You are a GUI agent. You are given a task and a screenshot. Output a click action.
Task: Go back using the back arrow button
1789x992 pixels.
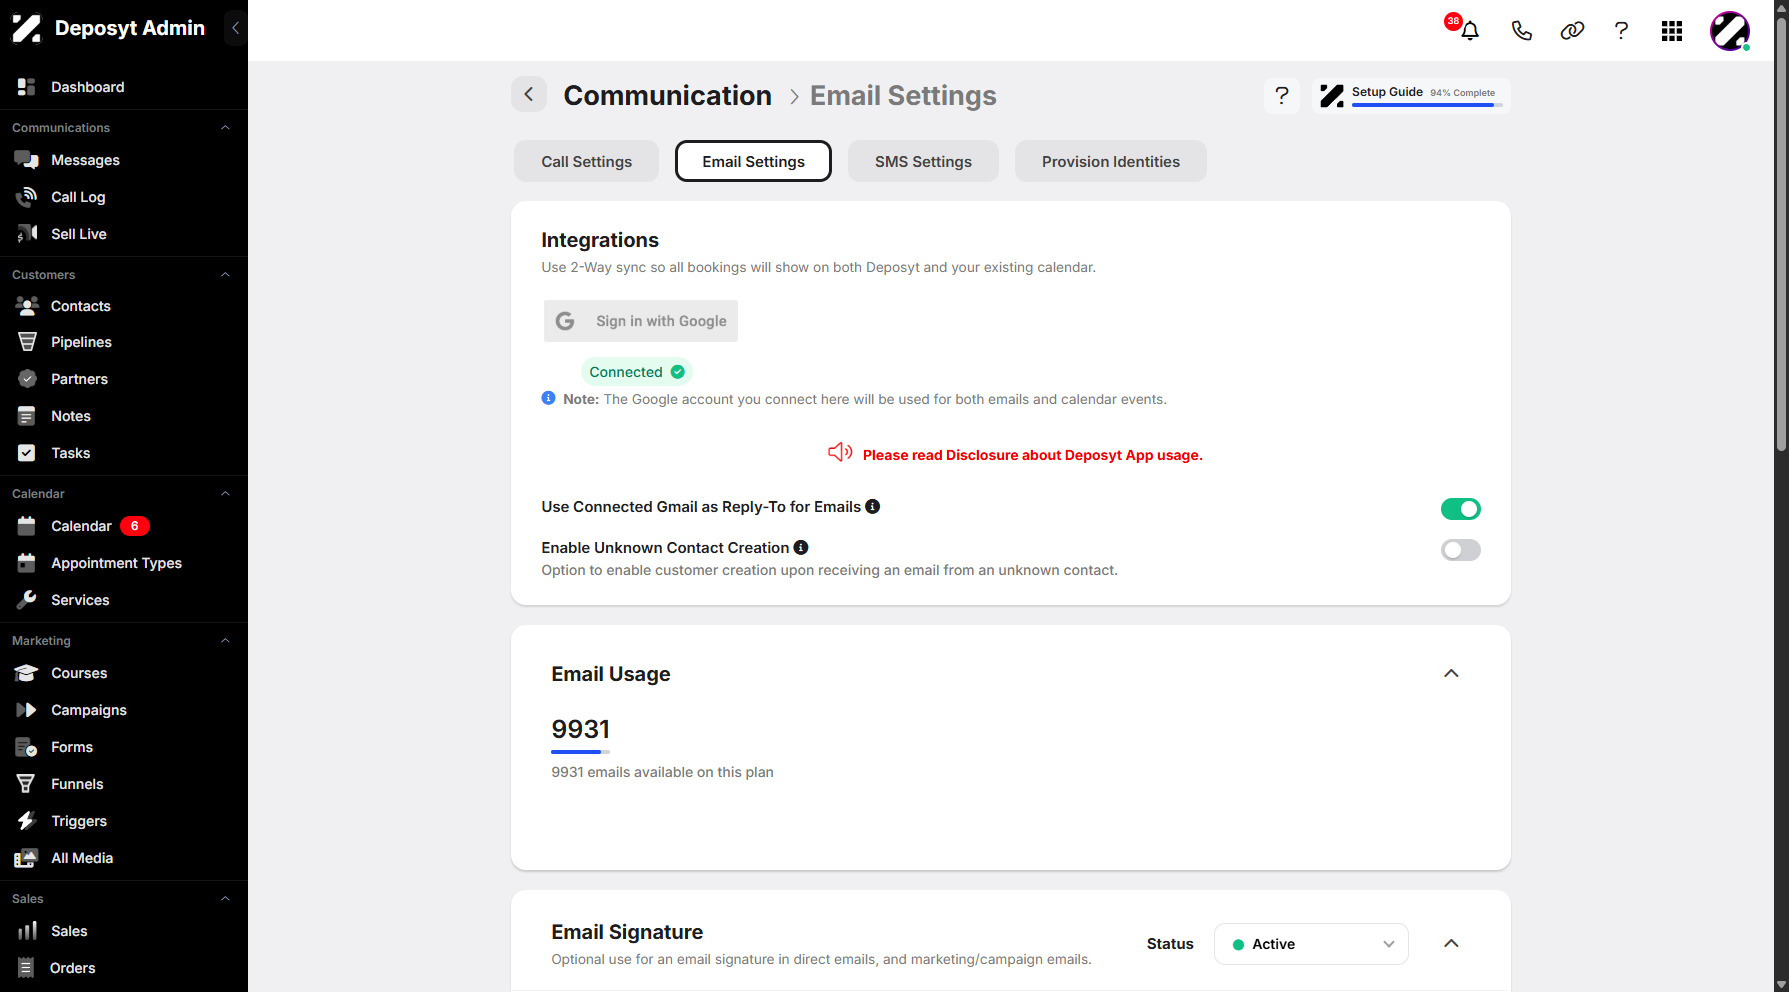[529, 95]
